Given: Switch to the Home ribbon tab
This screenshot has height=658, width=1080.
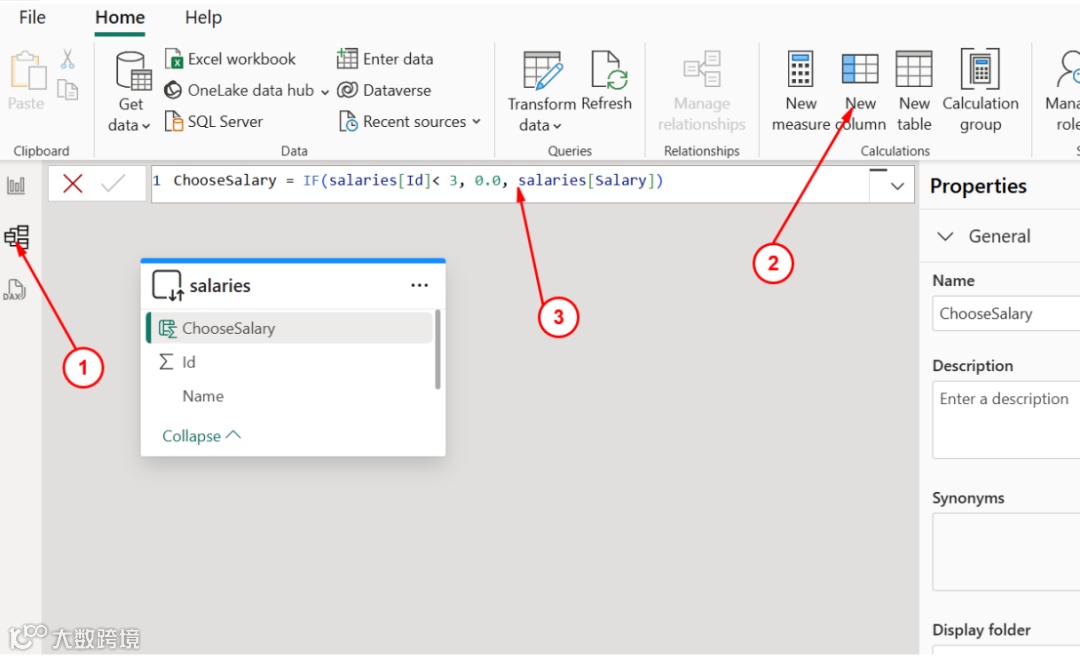Looking at the screenshot, I should pos(120,17).
